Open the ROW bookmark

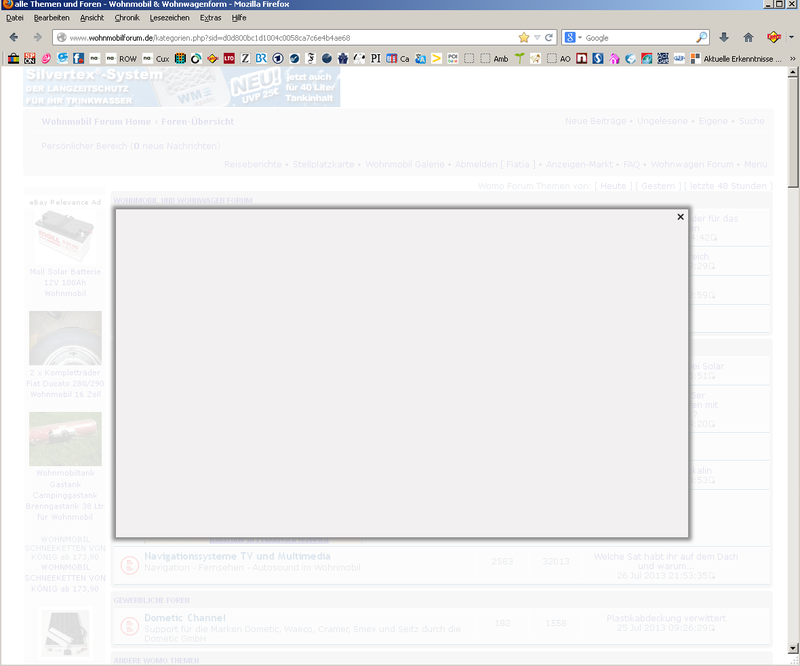127,59
